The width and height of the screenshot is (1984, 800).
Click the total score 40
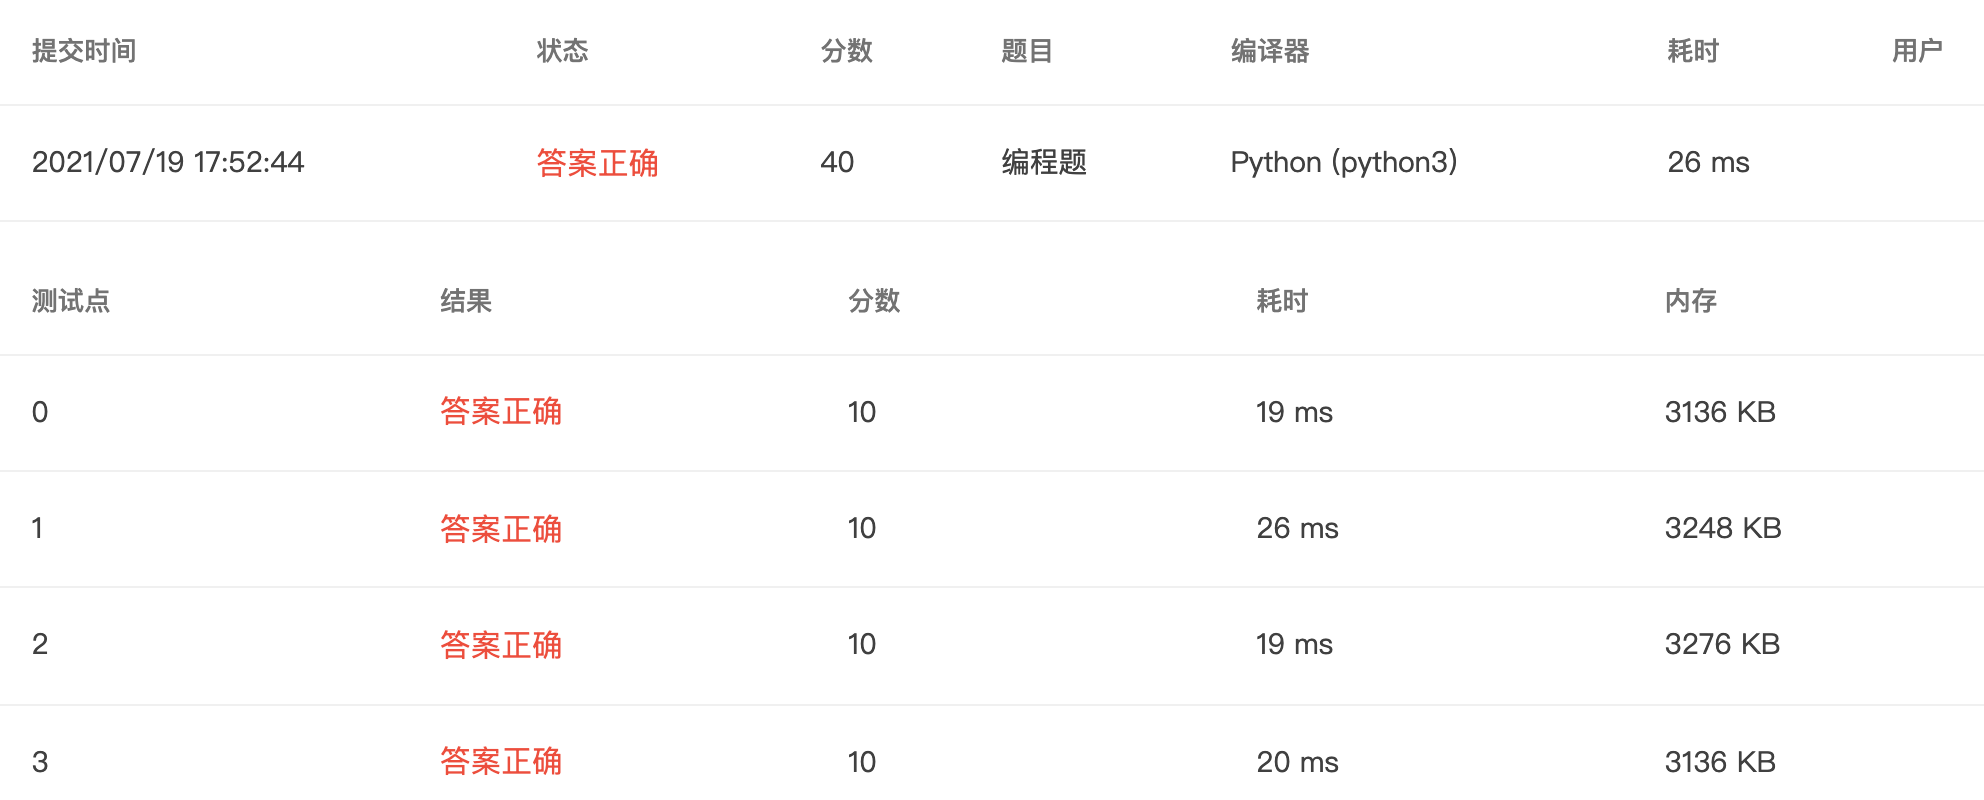pos(837,162)
